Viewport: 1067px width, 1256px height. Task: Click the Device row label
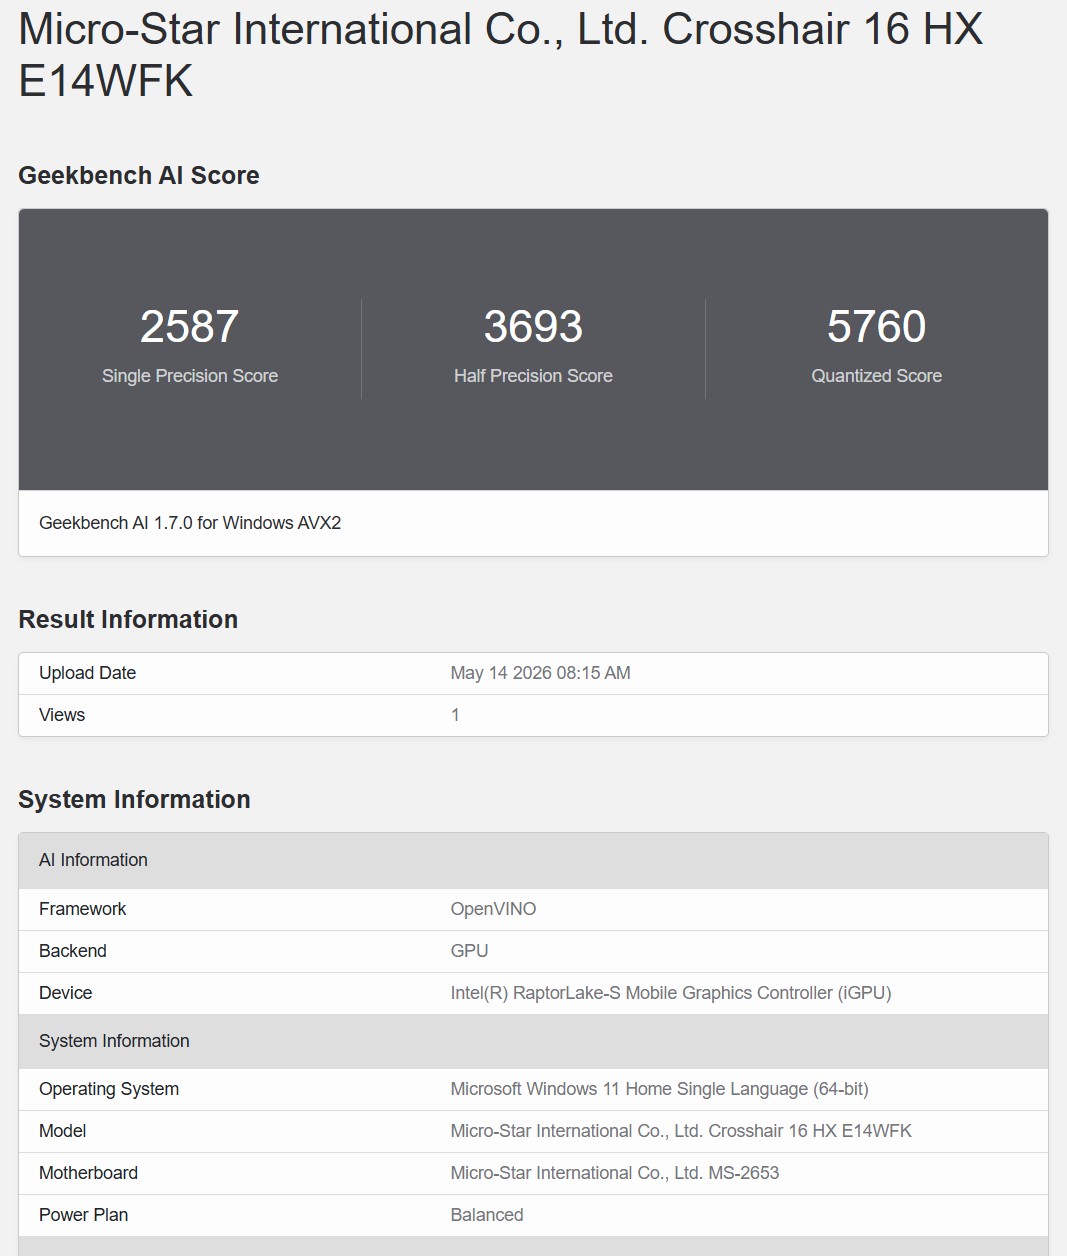click(65, 993)
